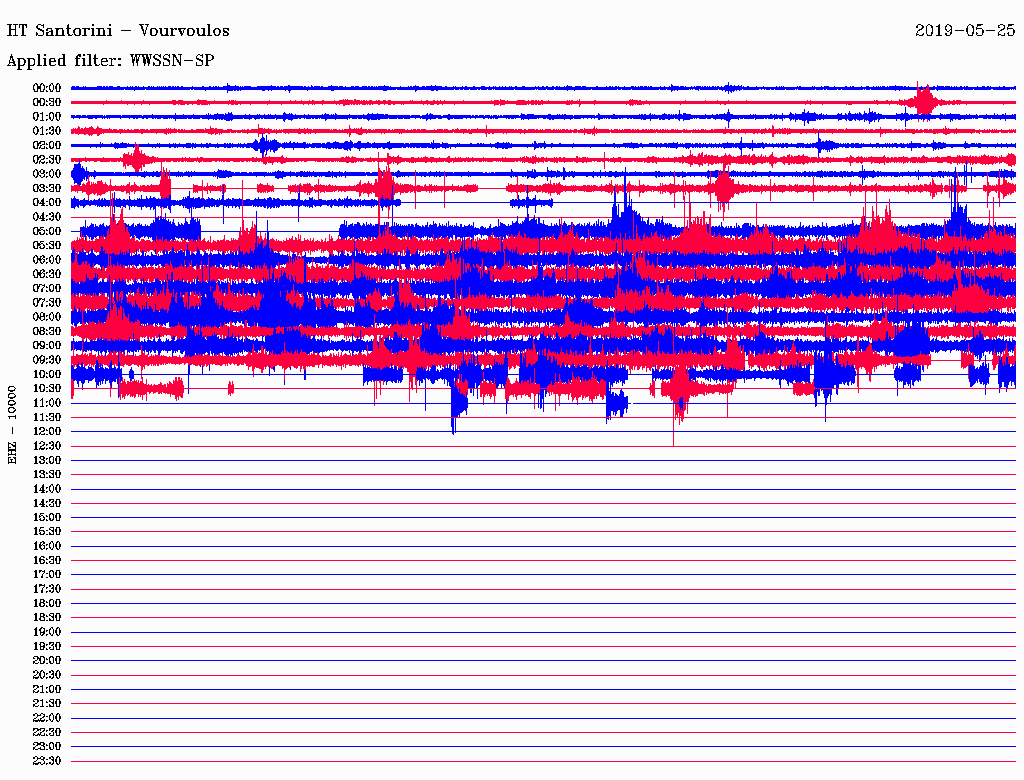Click the blue spike at start of 03:00 trace
Image resolution: width=1024 pixels, height=780 pixels.
tap(79, 174)
